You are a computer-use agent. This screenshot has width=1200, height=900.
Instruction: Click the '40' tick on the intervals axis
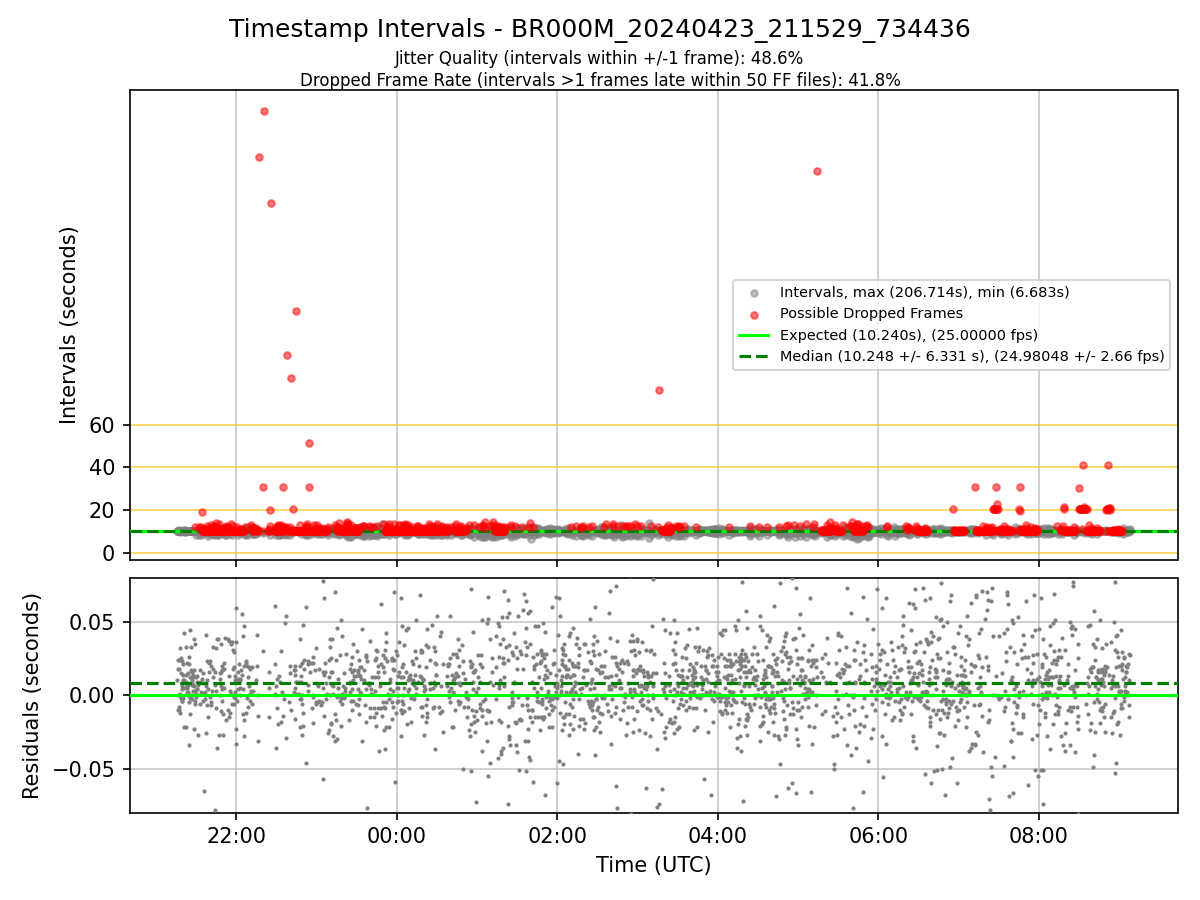tap(103, 468)
